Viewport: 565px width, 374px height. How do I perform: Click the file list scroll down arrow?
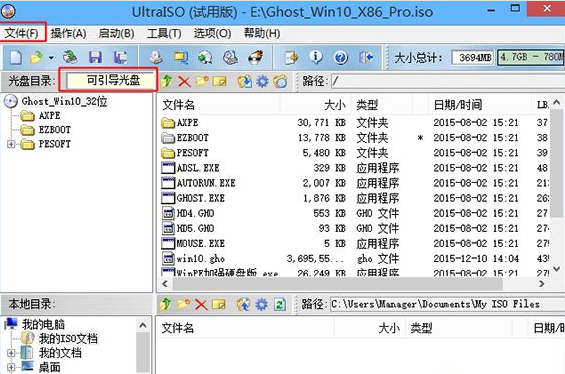(x=557, y=269)
